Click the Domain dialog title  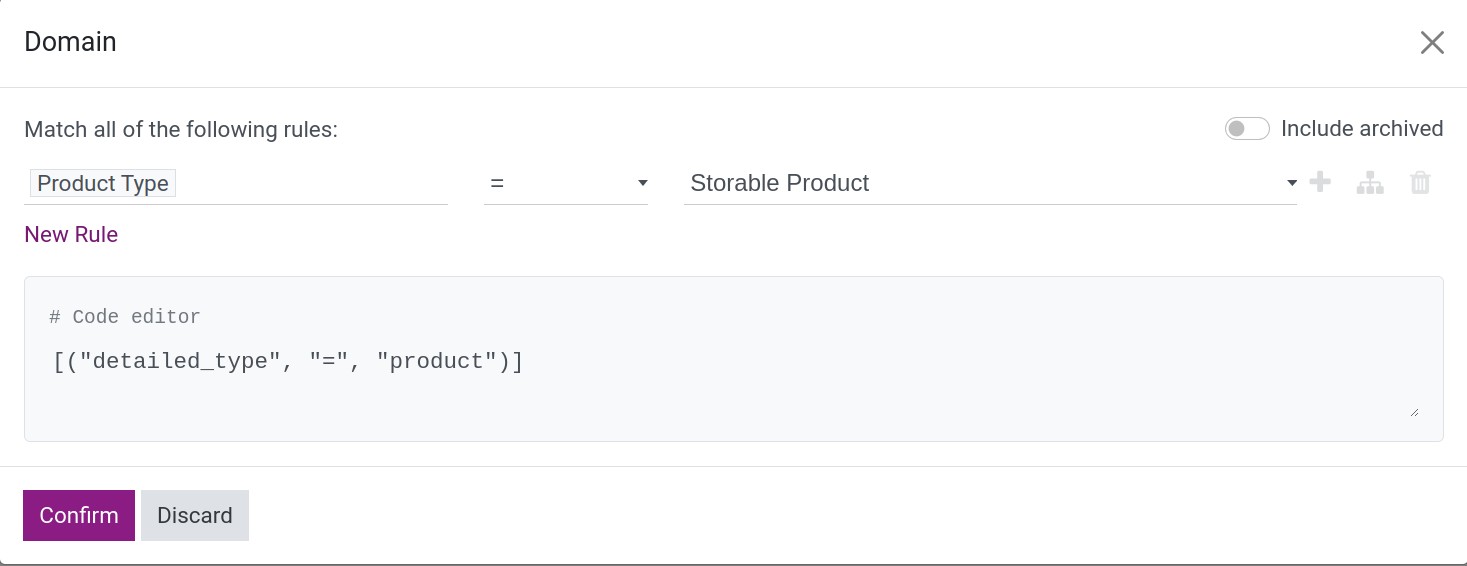(x=70, y=42)
